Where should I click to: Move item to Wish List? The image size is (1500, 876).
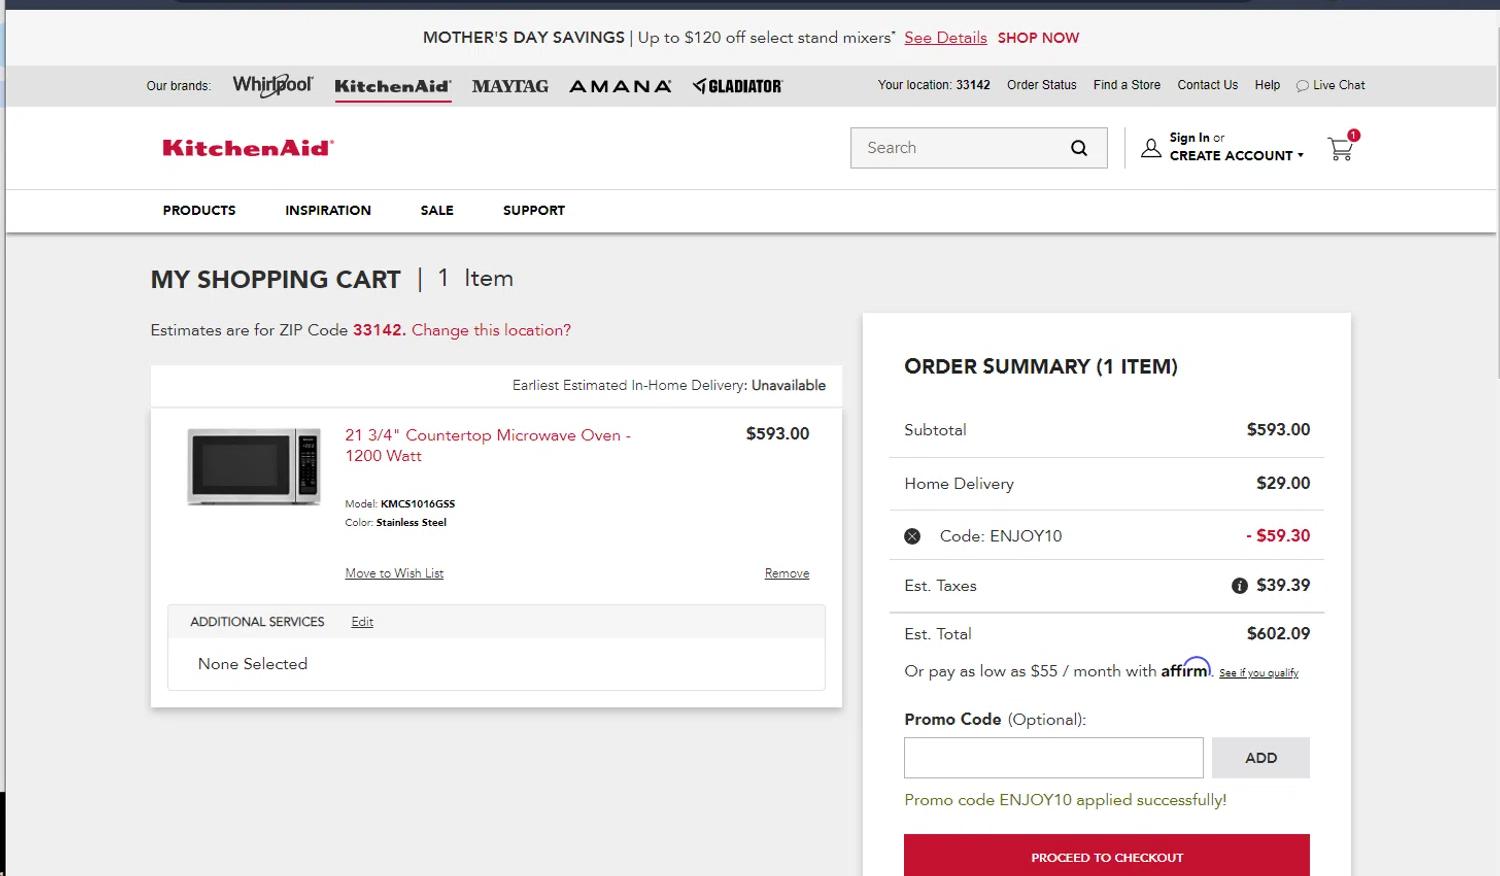click(394, 573)
